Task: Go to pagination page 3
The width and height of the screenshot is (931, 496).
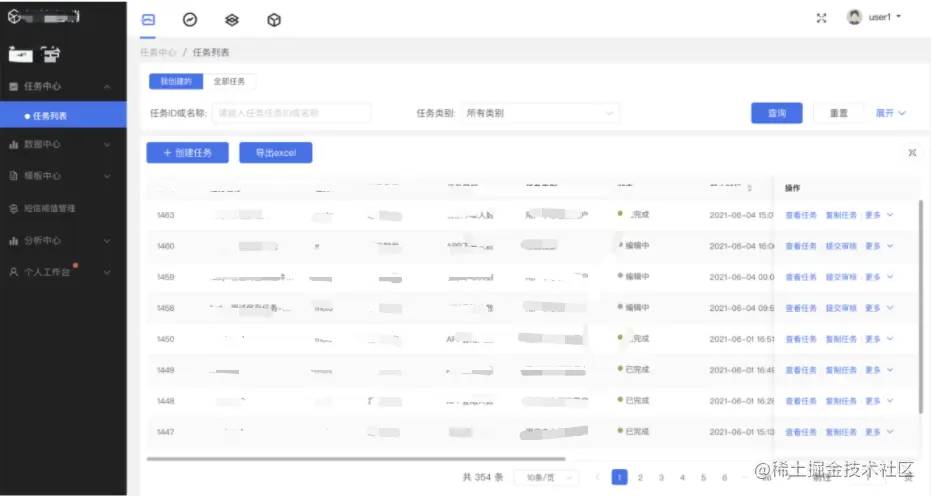Action: [661, 477]
